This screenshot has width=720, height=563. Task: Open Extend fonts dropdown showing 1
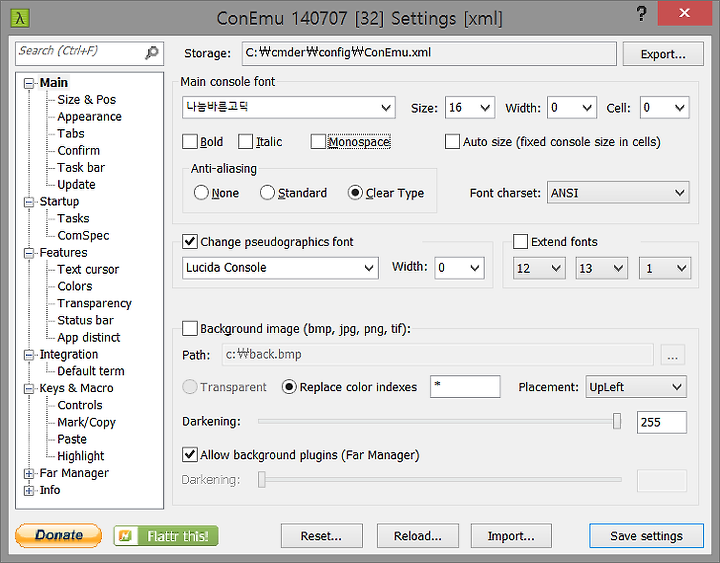pyautogui.click(x=664, y=268)
